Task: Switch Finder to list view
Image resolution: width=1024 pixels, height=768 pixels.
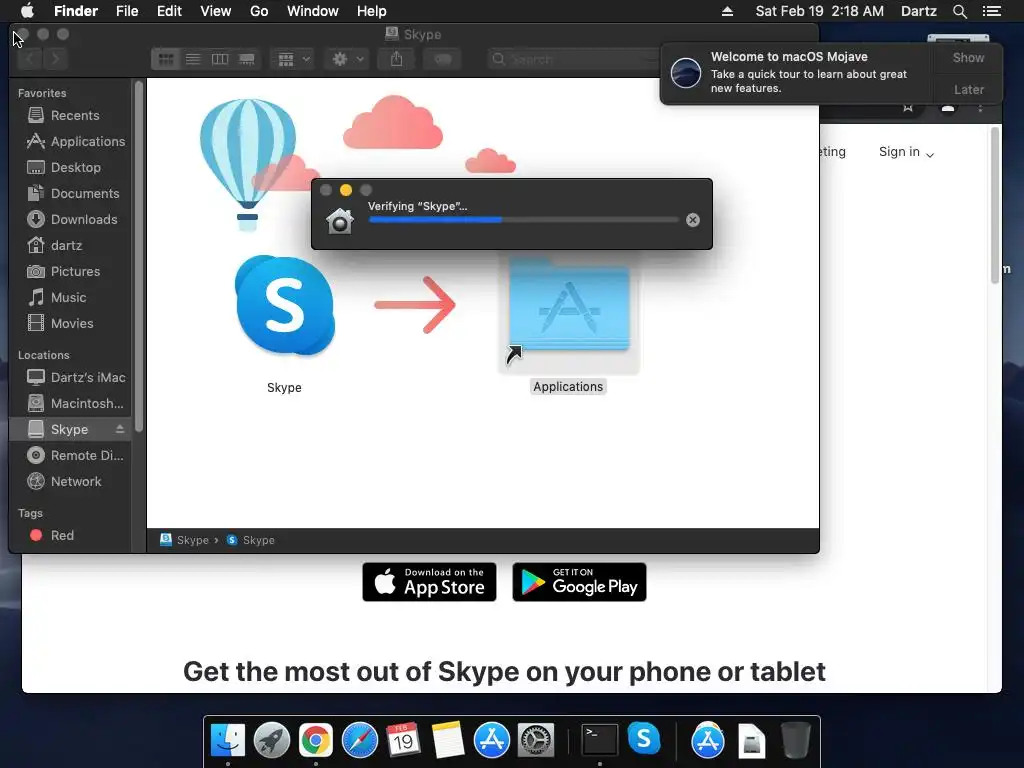Action: 193,59
